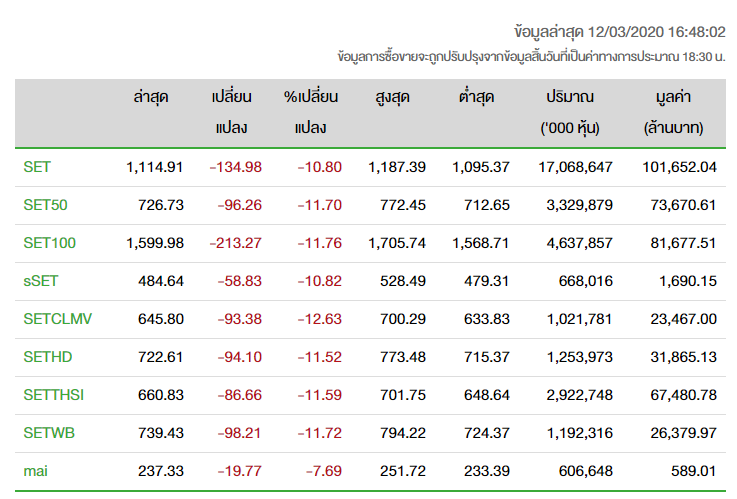The height and width of the screenshot is (499, 737).
Task: Open the SETCLMV index link
Action: 57,319
